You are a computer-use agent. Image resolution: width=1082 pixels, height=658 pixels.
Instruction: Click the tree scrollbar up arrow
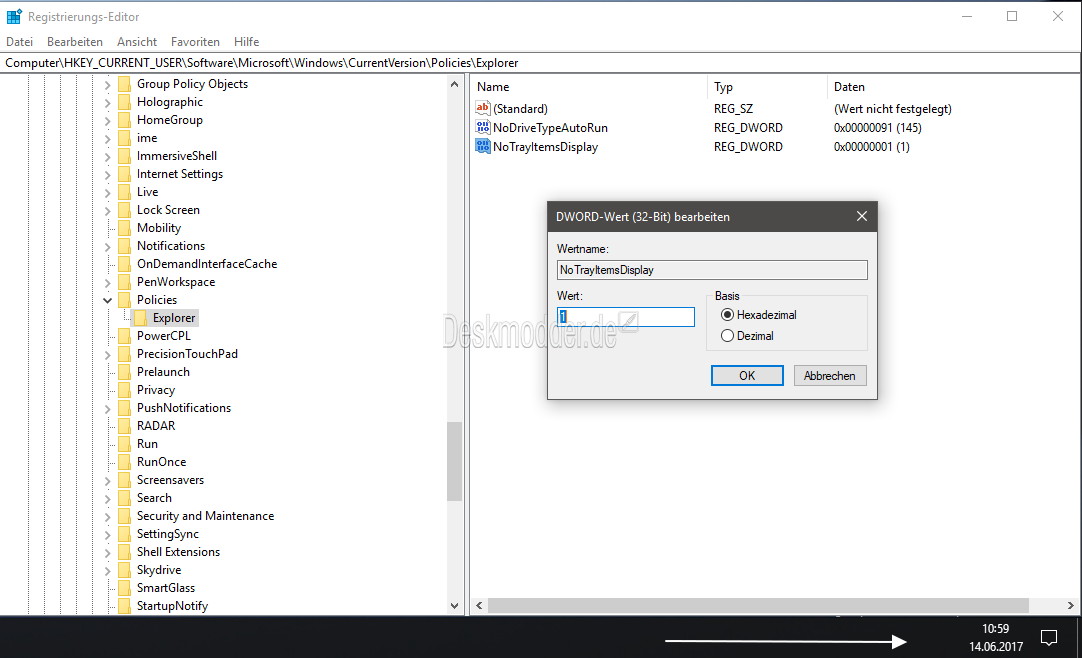coord(454,84)
